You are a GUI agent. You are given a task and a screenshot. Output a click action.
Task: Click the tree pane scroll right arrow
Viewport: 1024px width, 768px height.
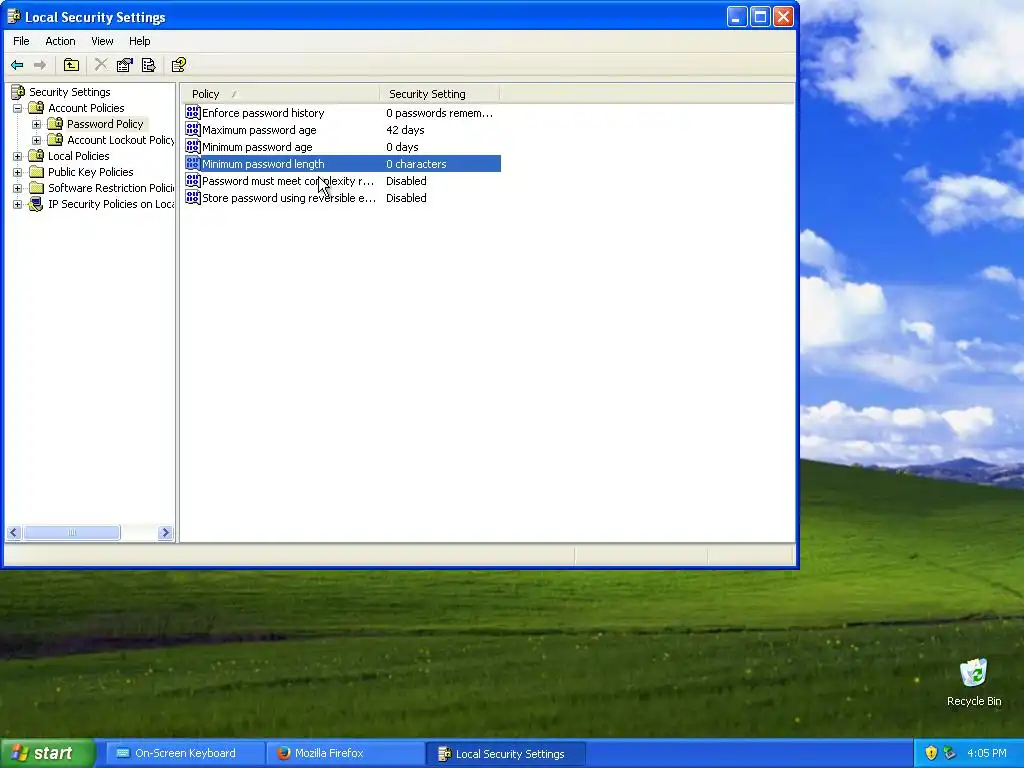tap(165, 533)
